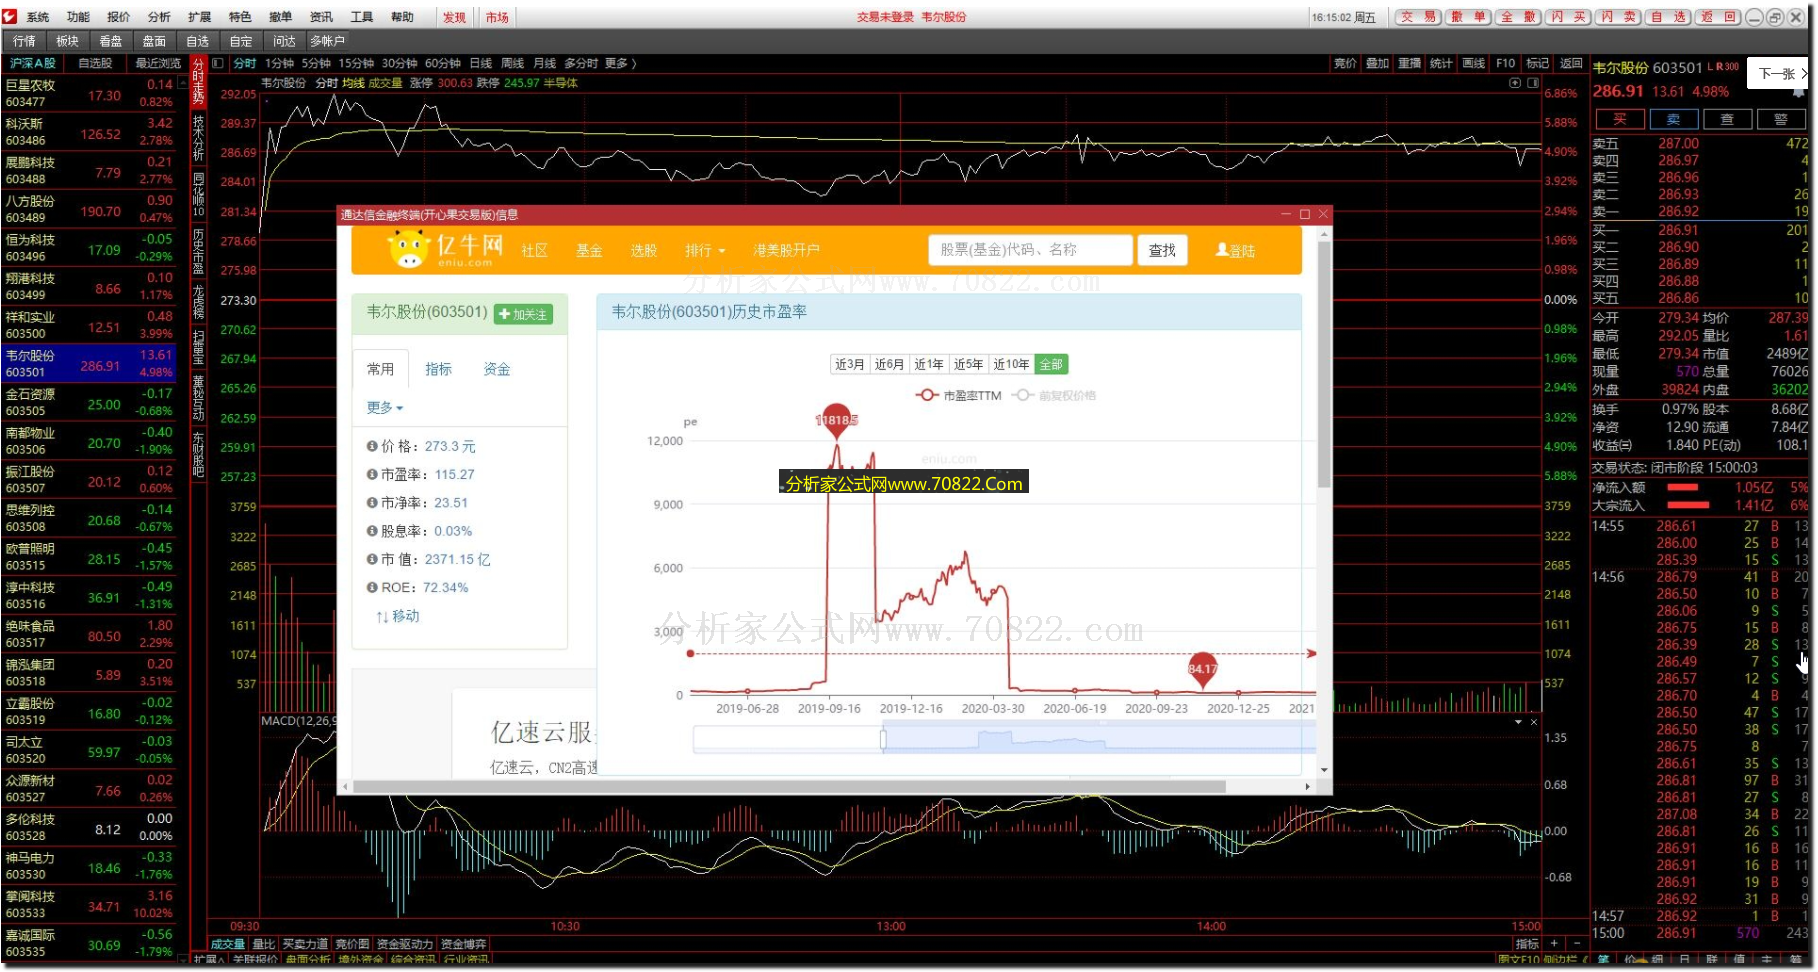Switch to the 自选股 list tab

(95, 63)
